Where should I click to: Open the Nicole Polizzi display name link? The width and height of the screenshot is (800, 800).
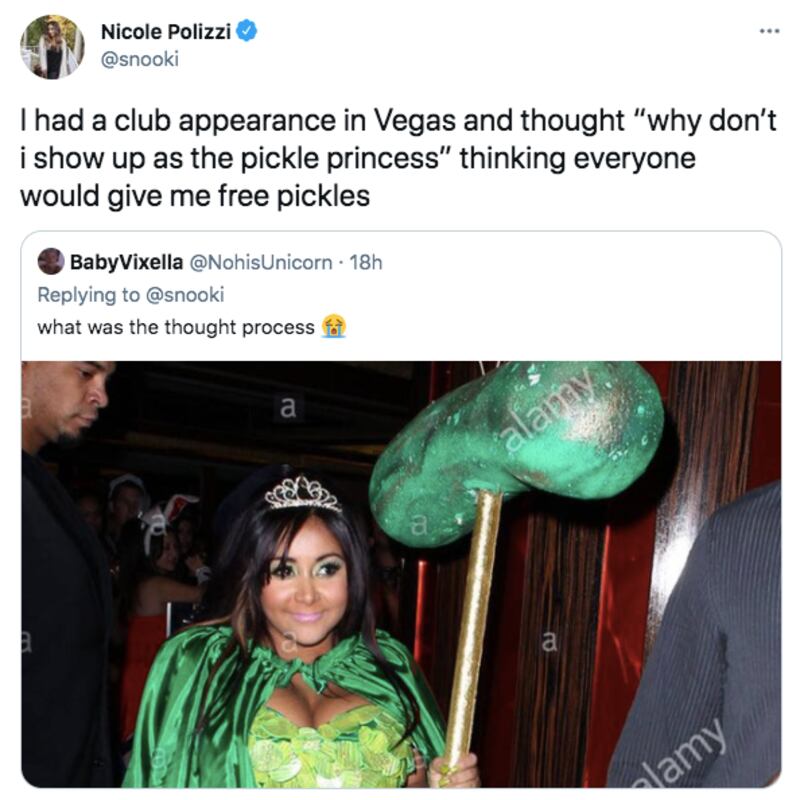(166, 33)
